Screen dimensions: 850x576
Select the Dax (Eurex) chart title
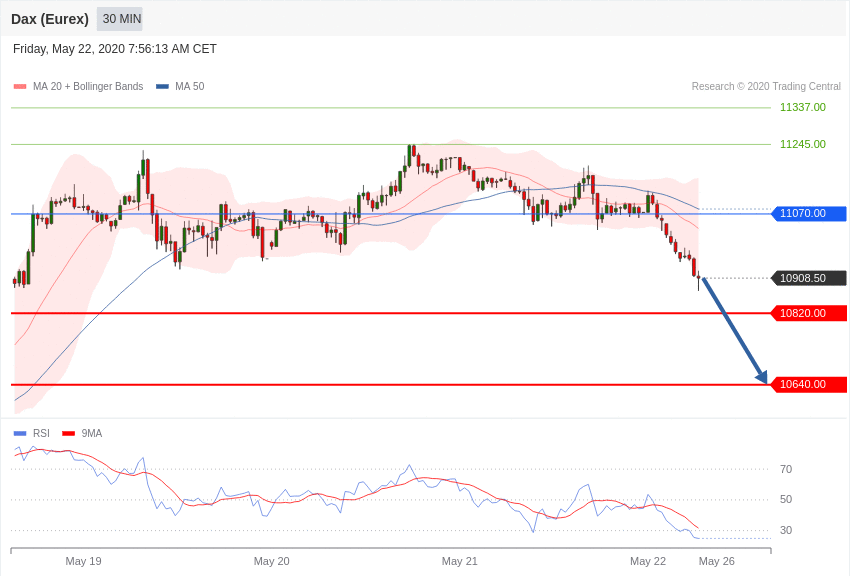tap(50, 19)
